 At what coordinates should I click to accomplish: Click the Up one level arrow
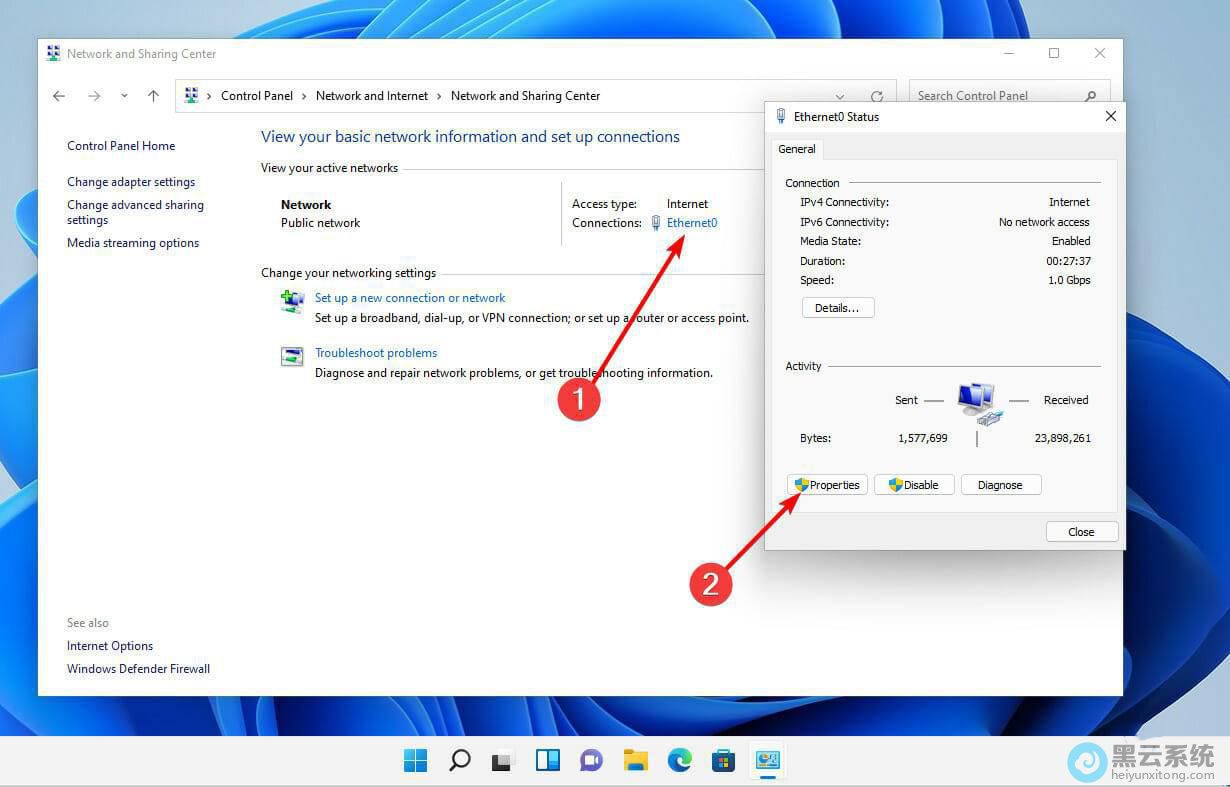(x=153, y=96)
